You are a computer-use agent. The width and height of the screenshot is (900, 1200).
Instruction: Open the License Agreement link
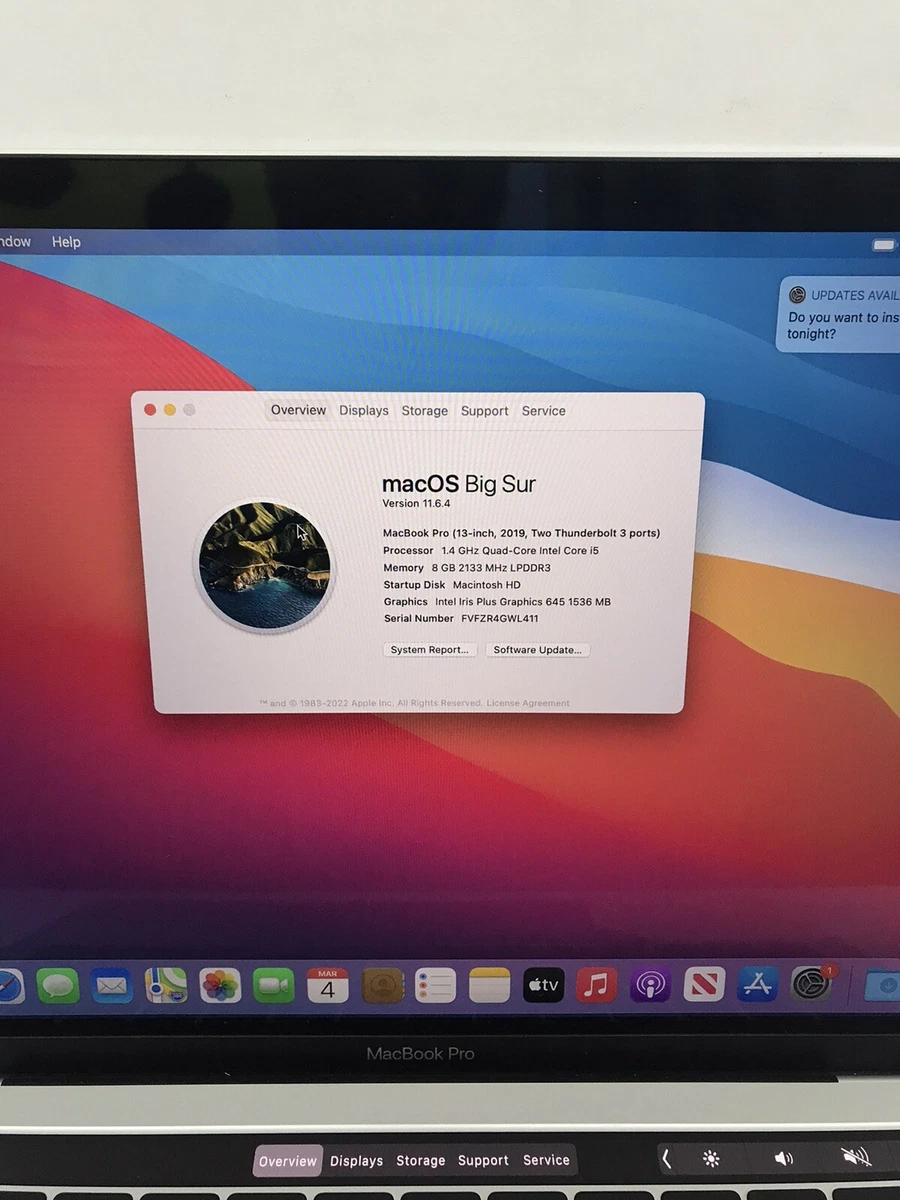tap(528, 703)
